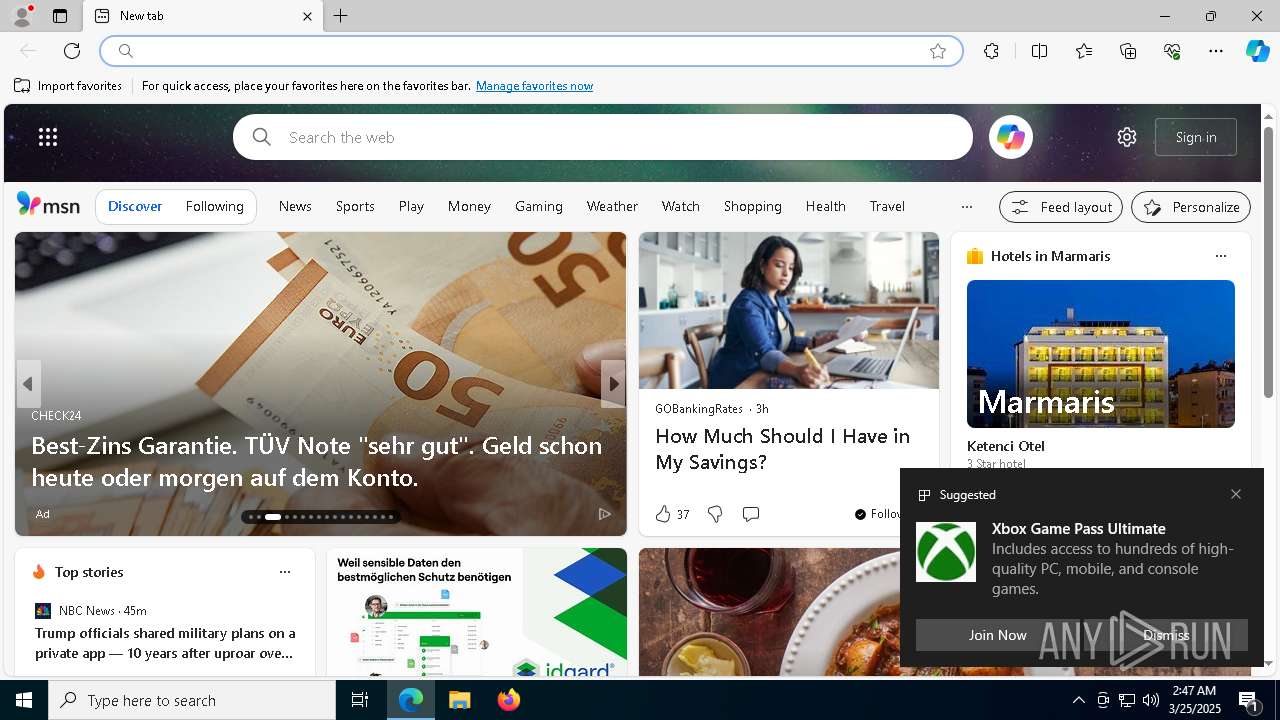The image size is (1280, 720).
Task: Dislike the savings article
Action: pos(714,514)
